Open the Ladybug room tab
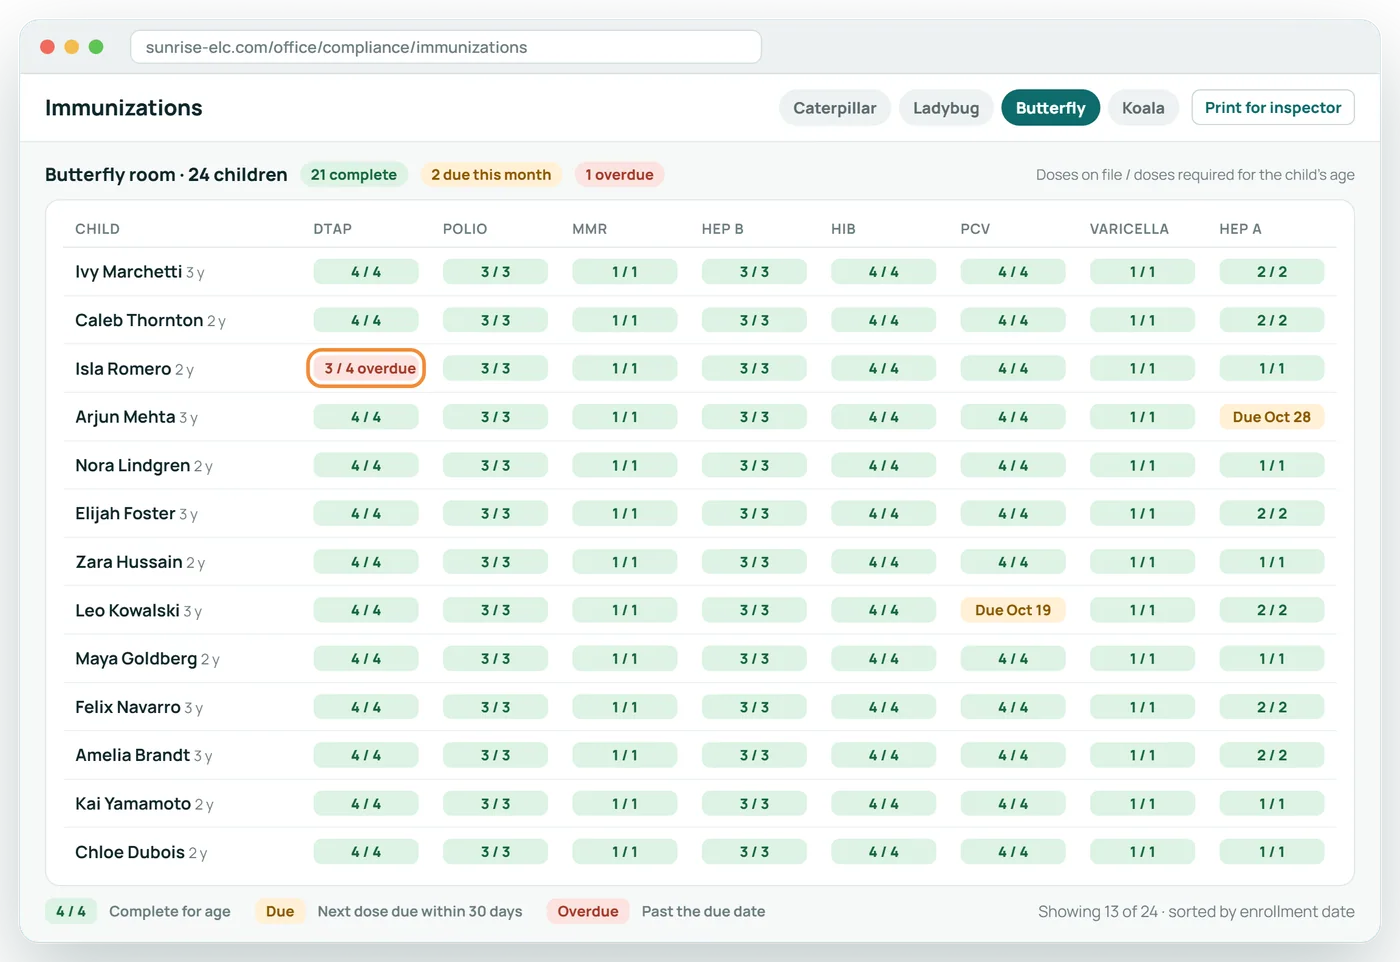 946,108
